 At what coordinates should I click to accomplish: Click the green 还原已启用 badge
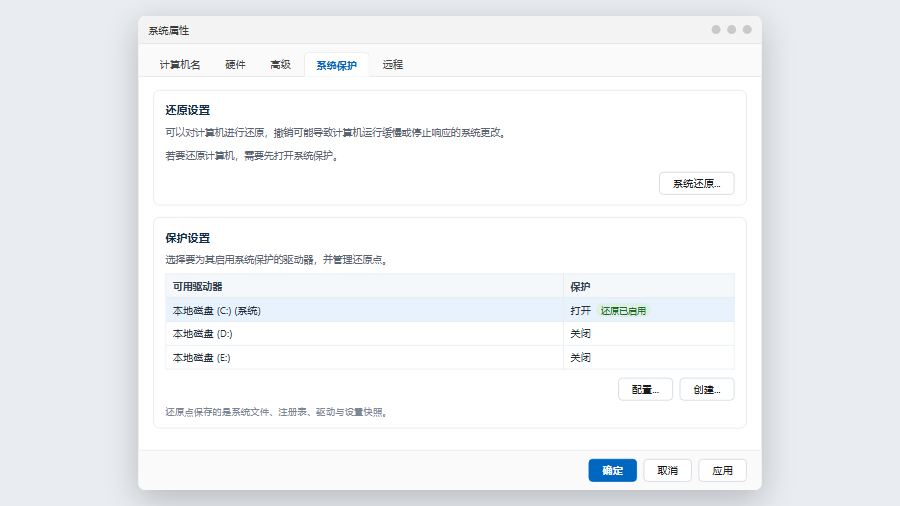623,311
